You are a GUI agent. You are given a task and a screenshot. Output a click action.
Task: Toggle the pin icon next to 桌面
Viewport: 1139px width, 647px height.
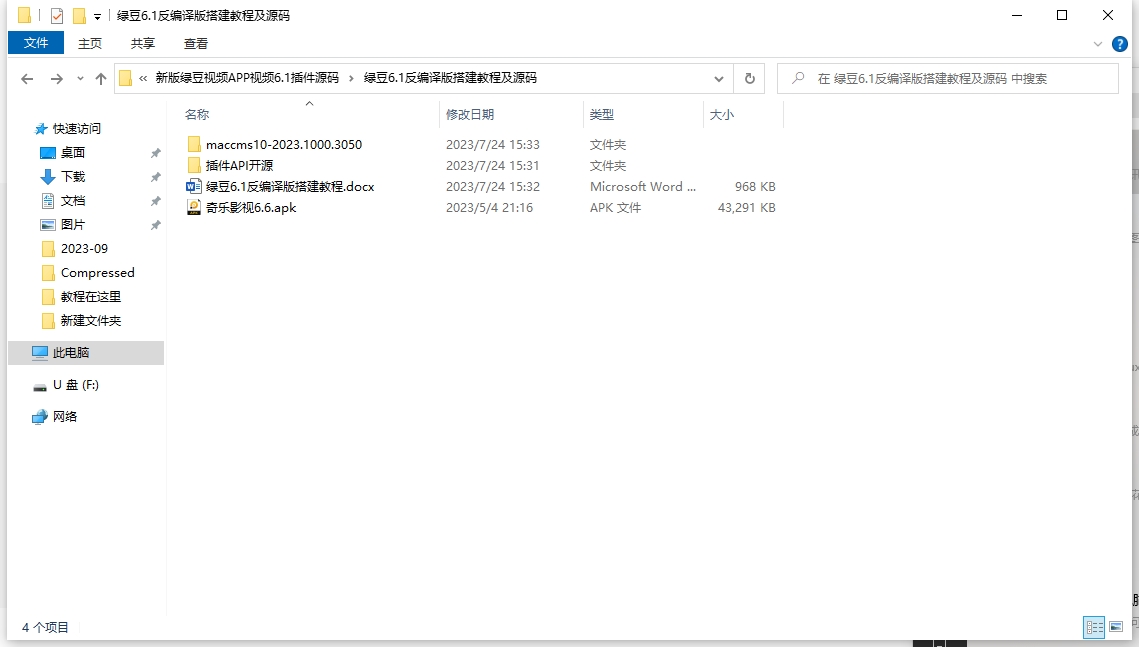pyautogui.click(x=155, y=153)
